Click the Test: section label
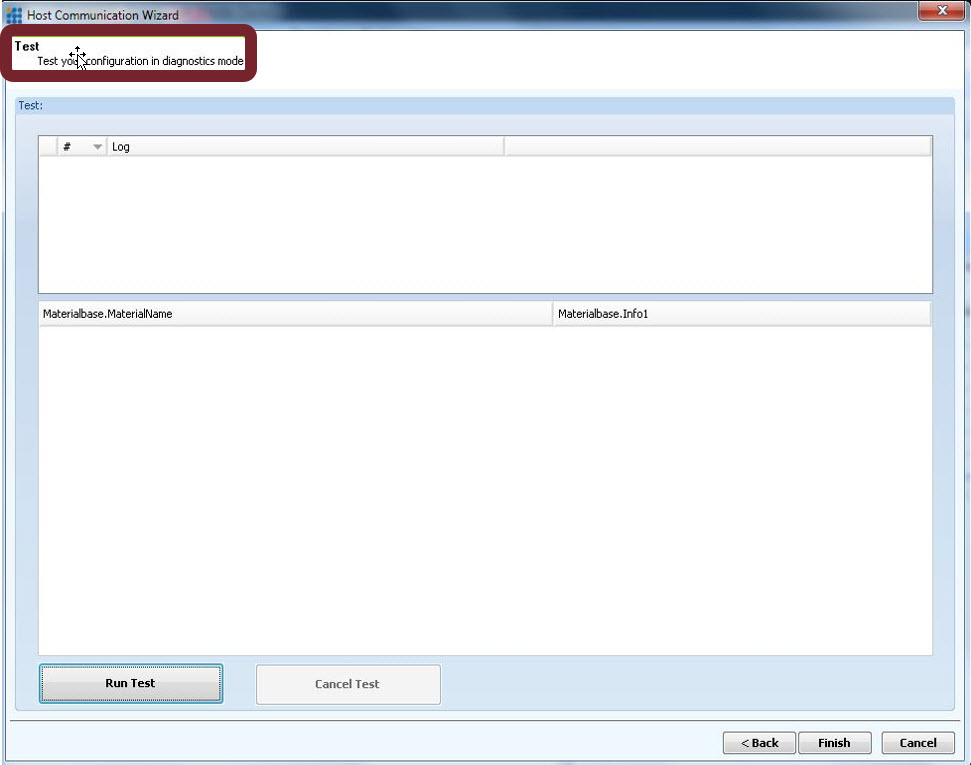 [30, 105]
